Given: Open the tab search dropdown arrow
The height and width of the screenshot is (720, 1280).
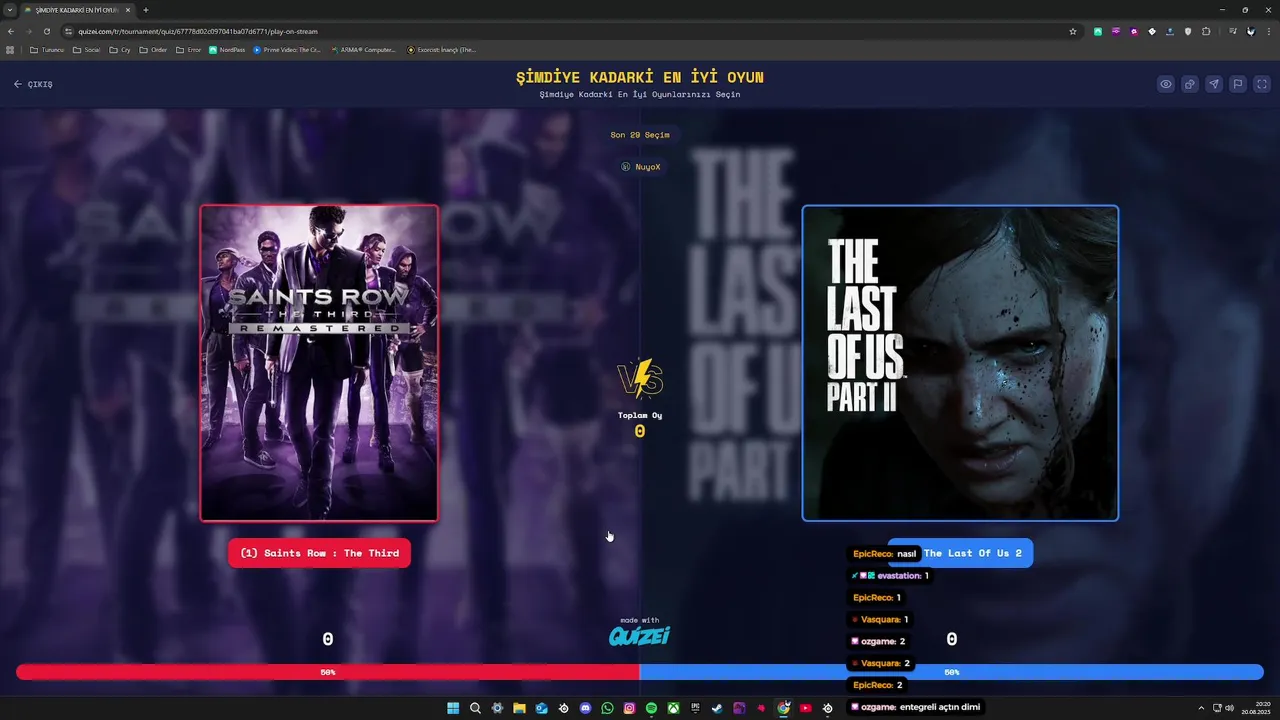Looking at the screenshot, I should click(x=9, y=10).
